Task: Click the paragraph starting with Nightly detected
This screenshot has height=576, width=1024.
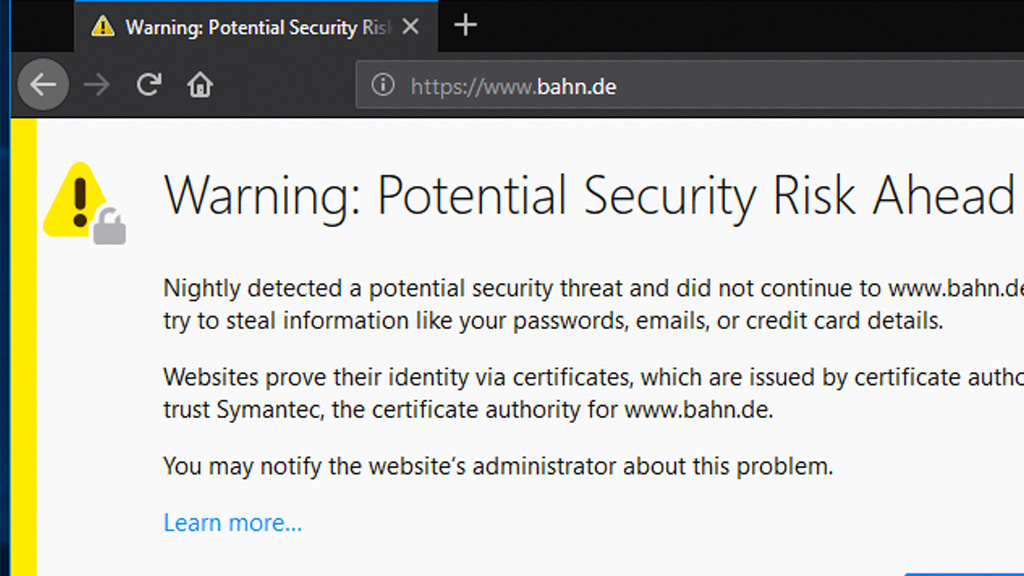Action: tap(594, 304)
